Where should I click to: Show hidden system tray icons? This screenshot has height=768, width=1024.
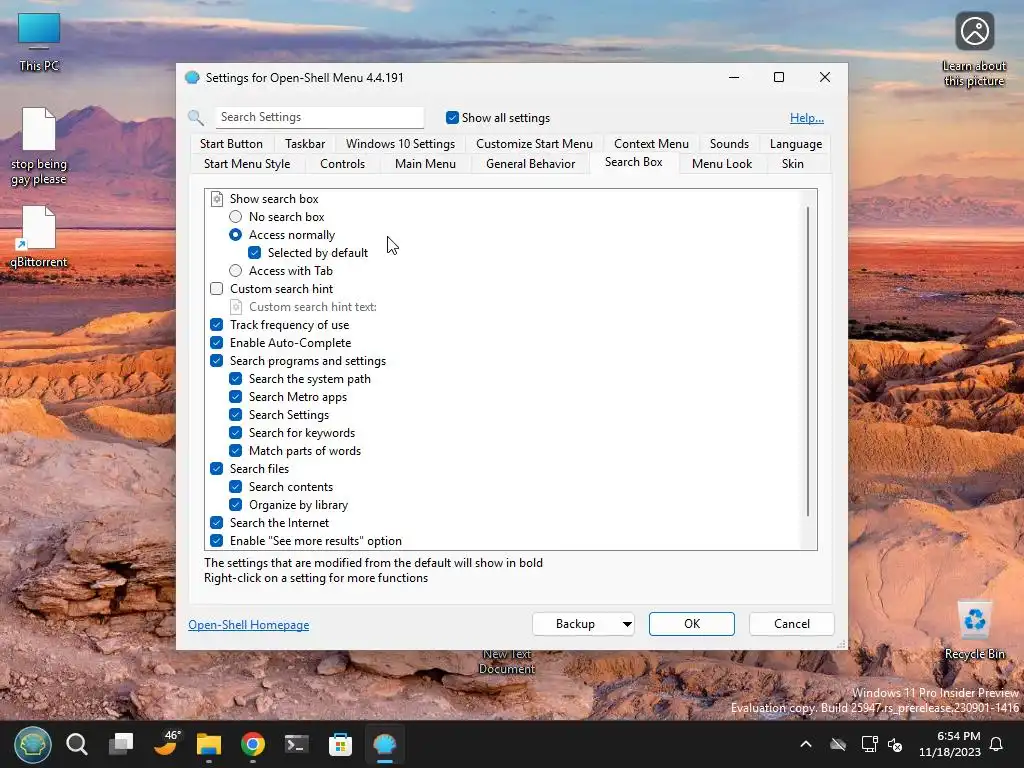pos(806,744)
